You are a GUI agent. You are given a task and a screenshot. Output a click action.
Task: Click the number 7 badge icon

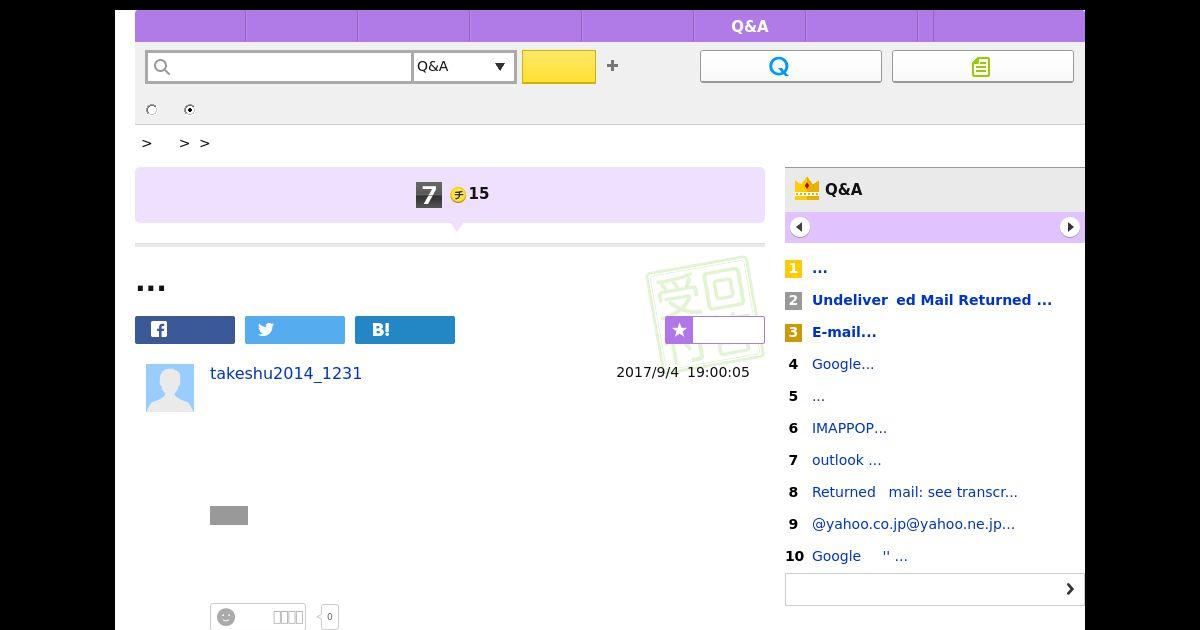click(x=429, y=195)
